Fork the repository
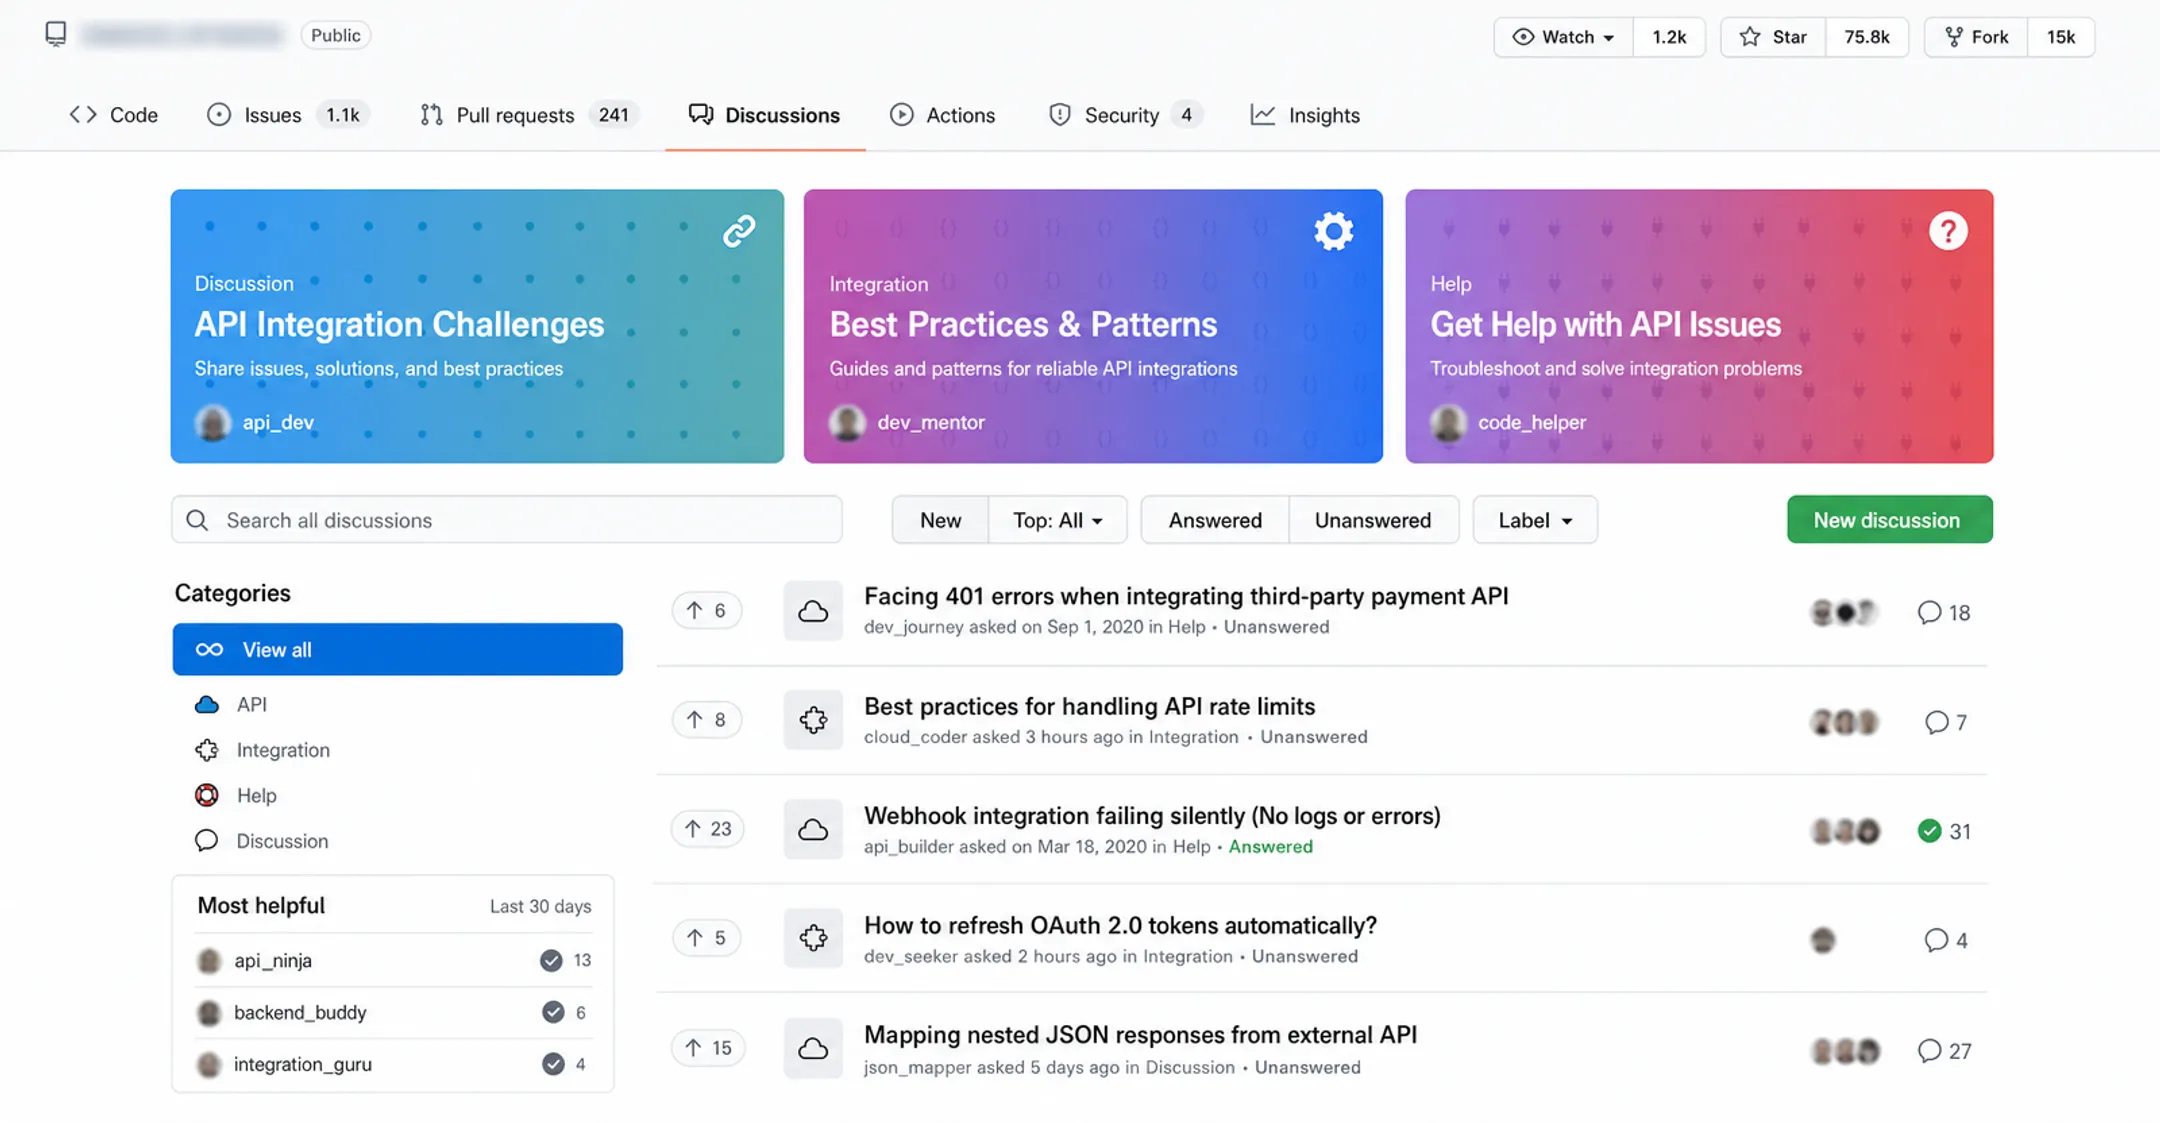Viewport: 2160px width, 1123px height. pyautogui.click(x=1976, y=37)
